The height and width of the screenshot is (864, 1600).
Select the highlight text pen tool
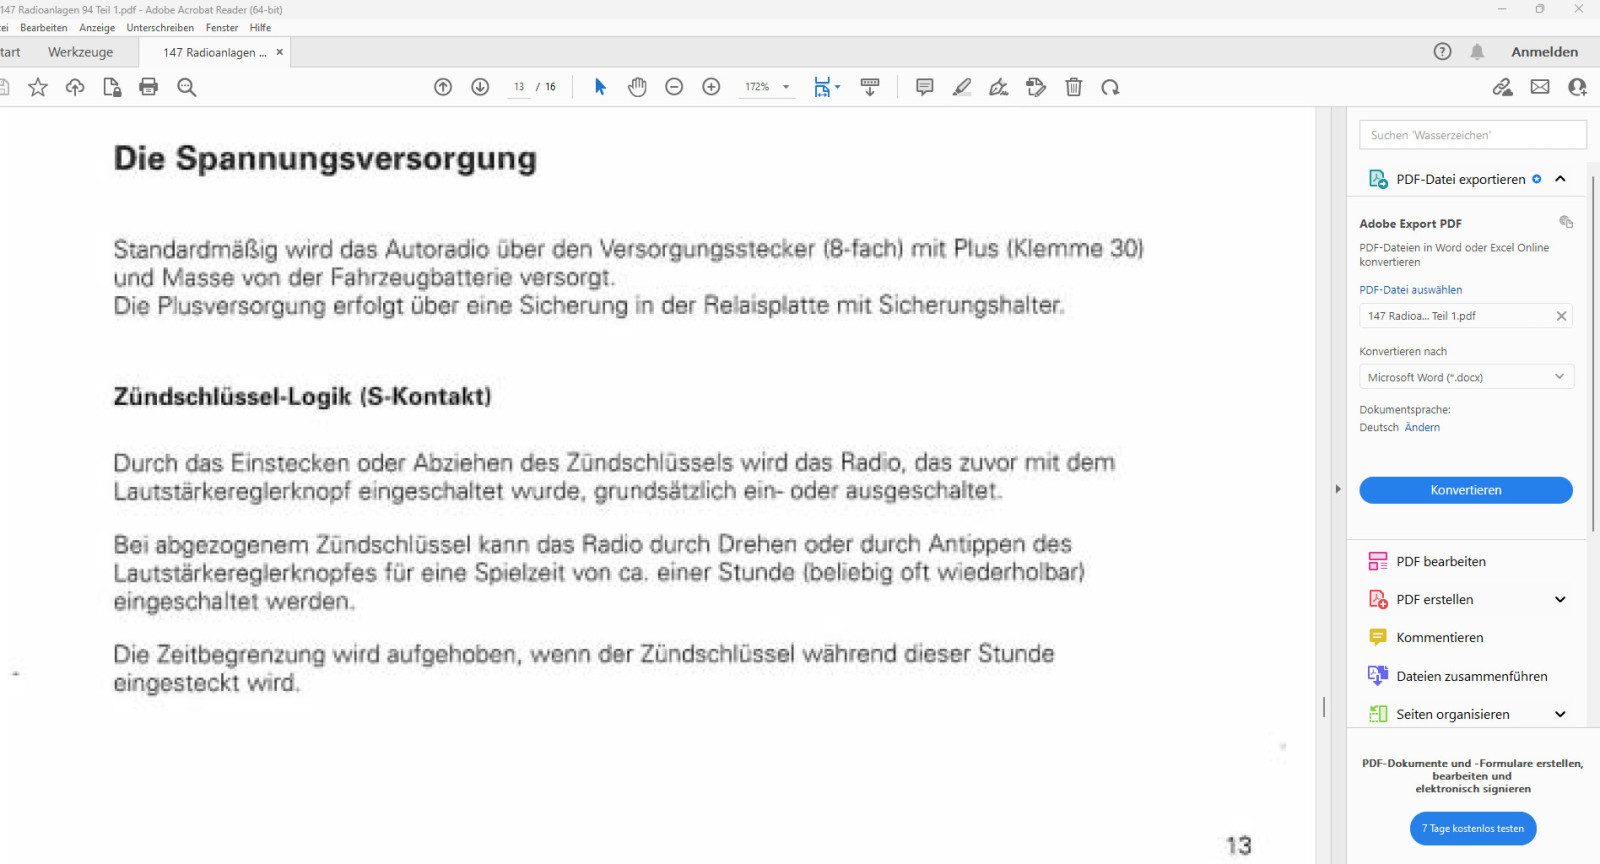[961, 87]
